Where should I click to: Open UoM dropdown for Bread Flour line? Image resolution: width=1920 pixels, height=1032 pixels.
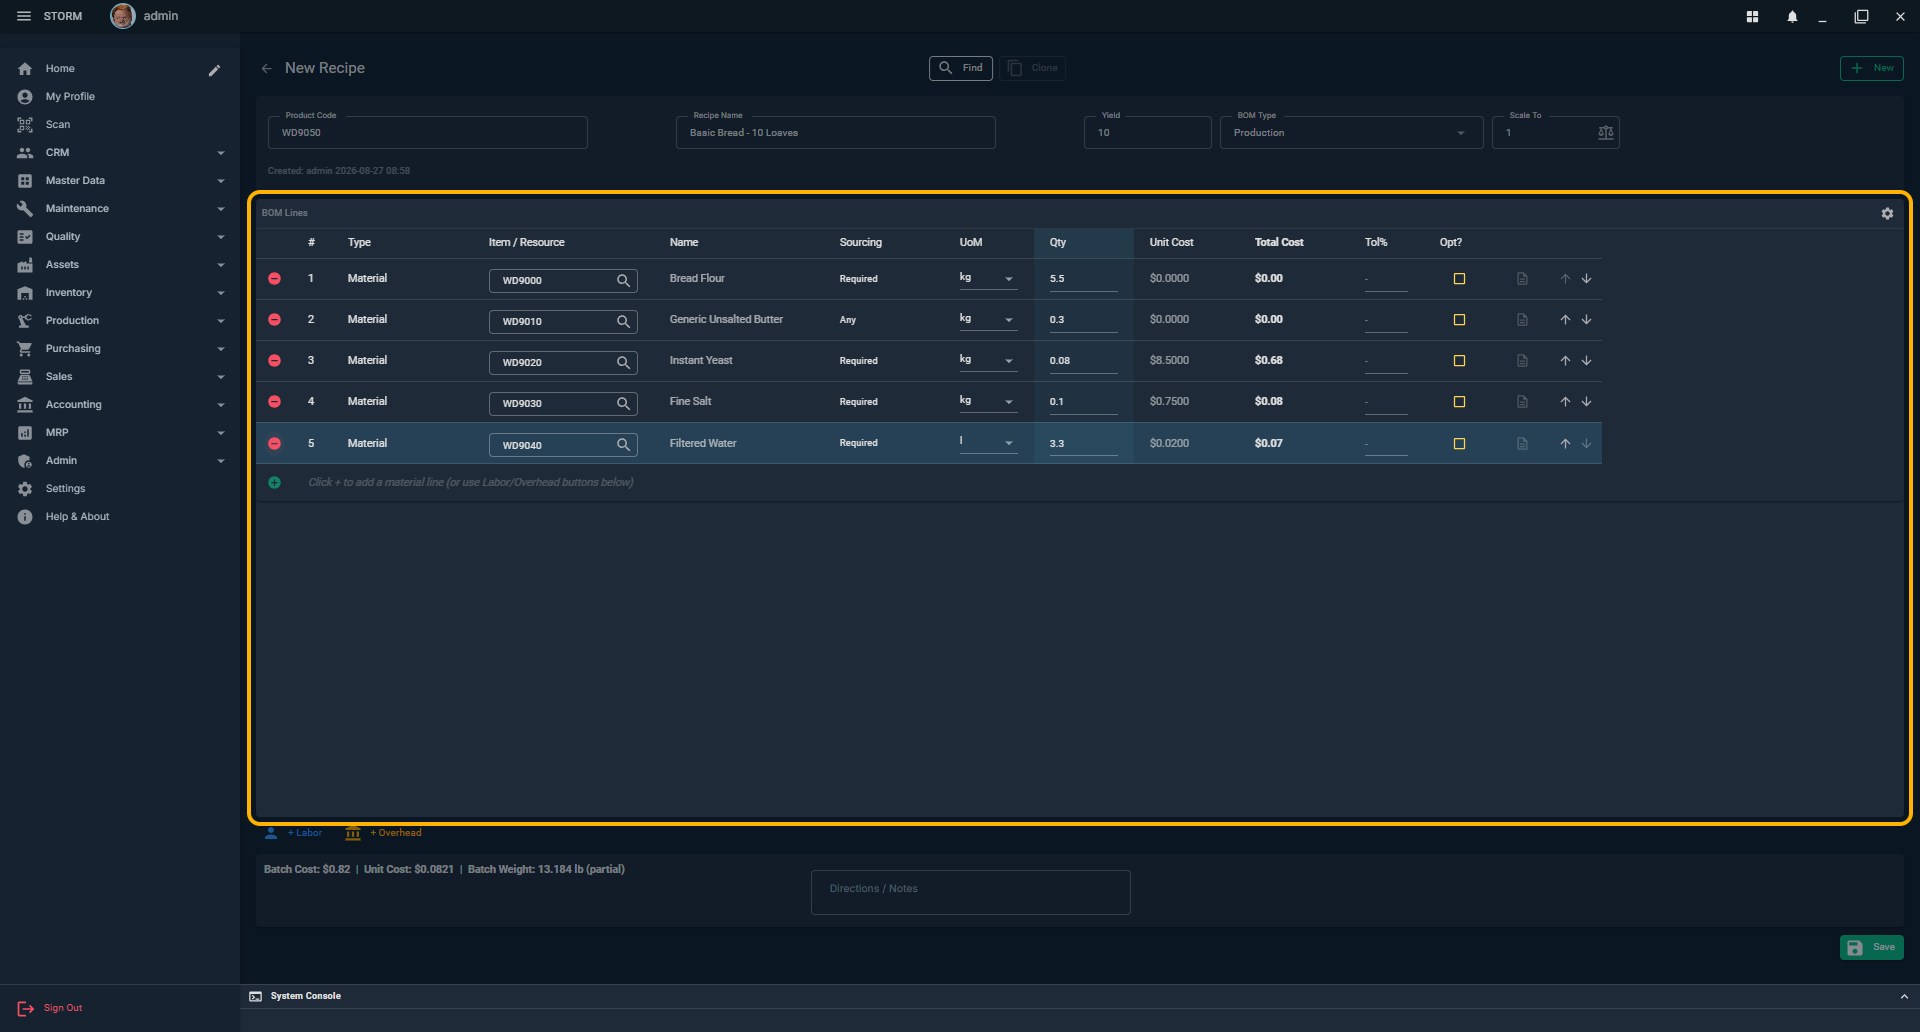pyautogui.click(x=988, y=279)
